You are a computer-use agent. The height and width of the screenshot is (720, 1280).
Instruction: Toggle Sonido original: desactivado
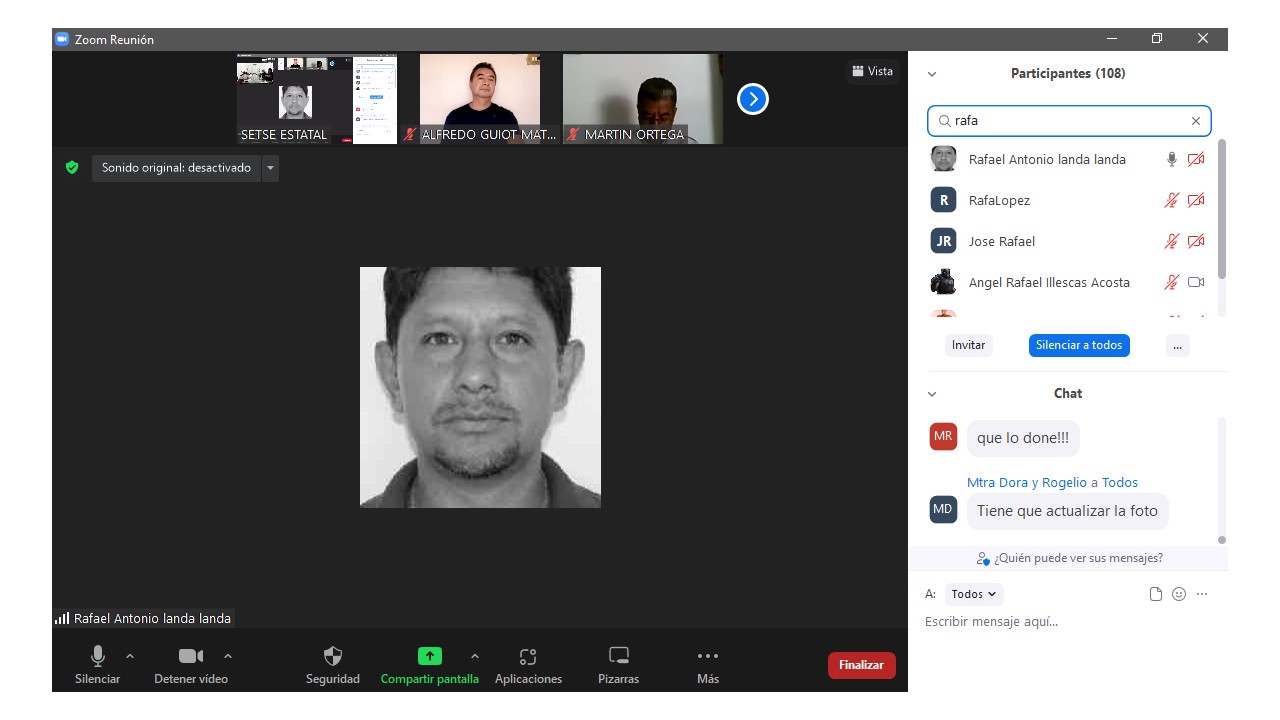(176, 168)
